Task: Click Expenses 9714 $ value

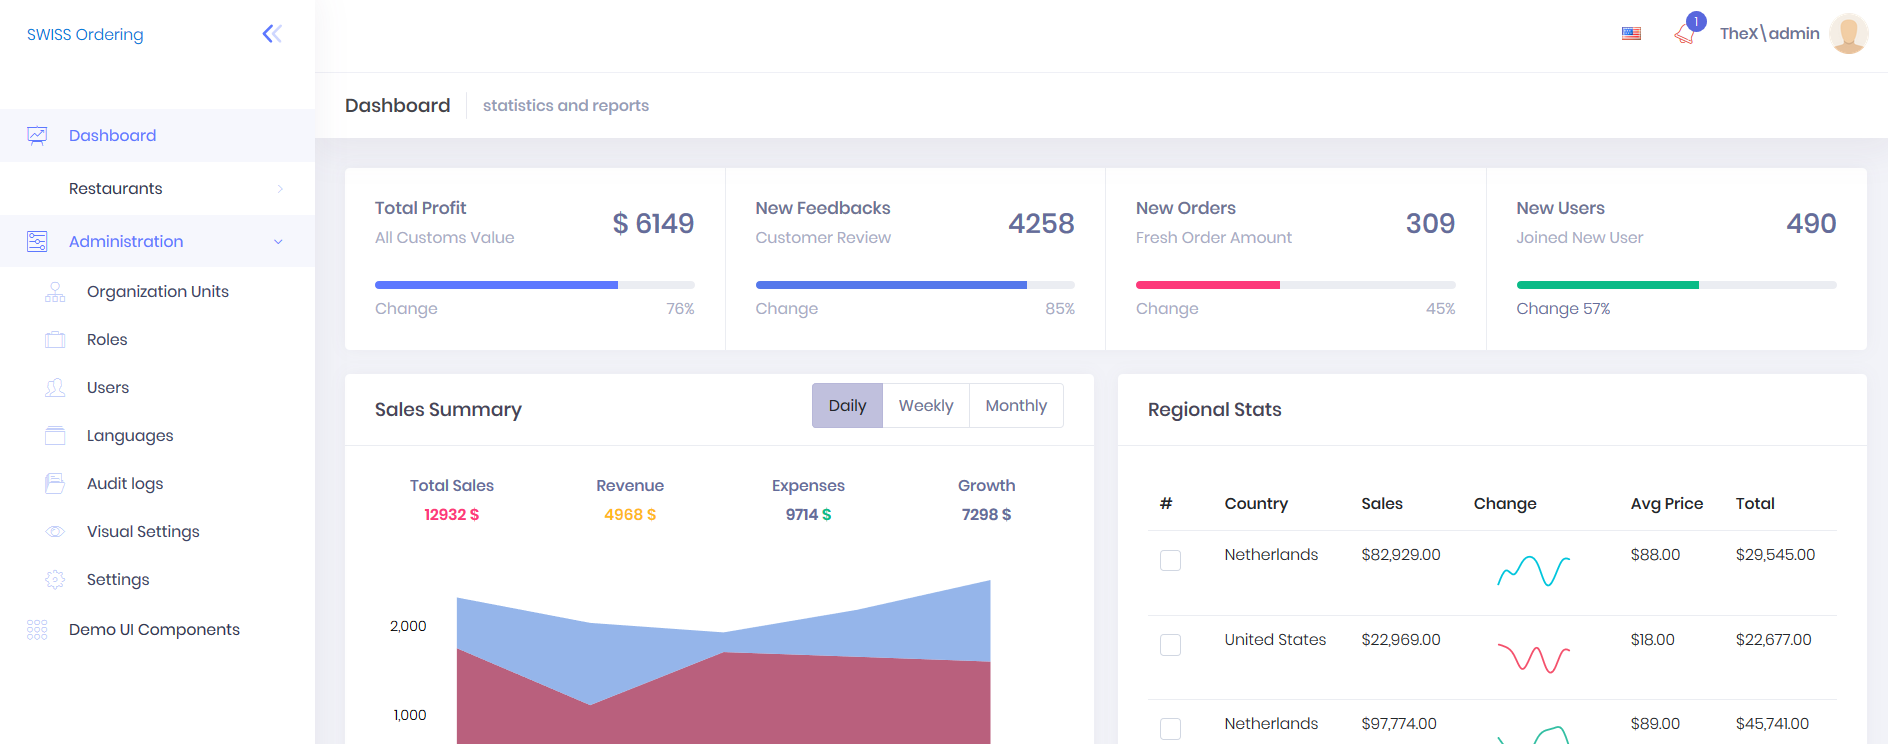Action: (808, 515)
